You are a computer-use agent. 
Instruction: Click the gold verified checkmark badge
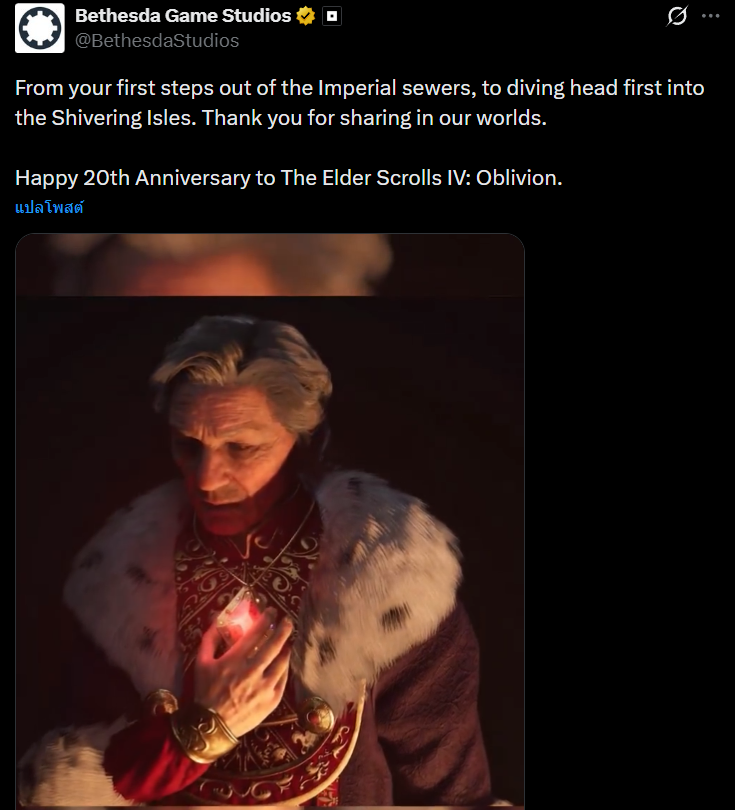click(x=306, y=17)
